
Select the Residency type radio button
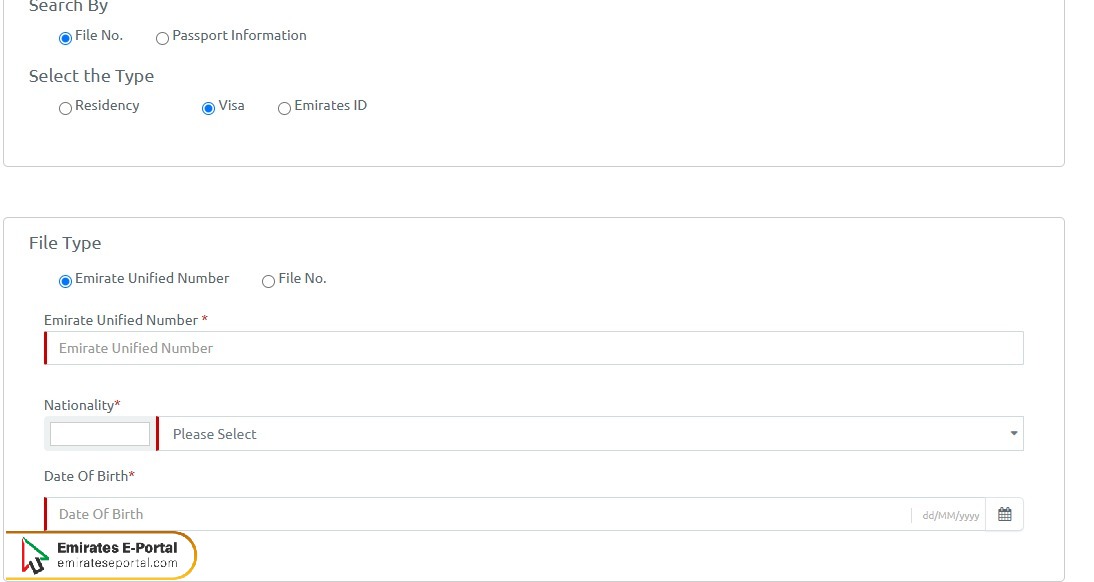66,108
